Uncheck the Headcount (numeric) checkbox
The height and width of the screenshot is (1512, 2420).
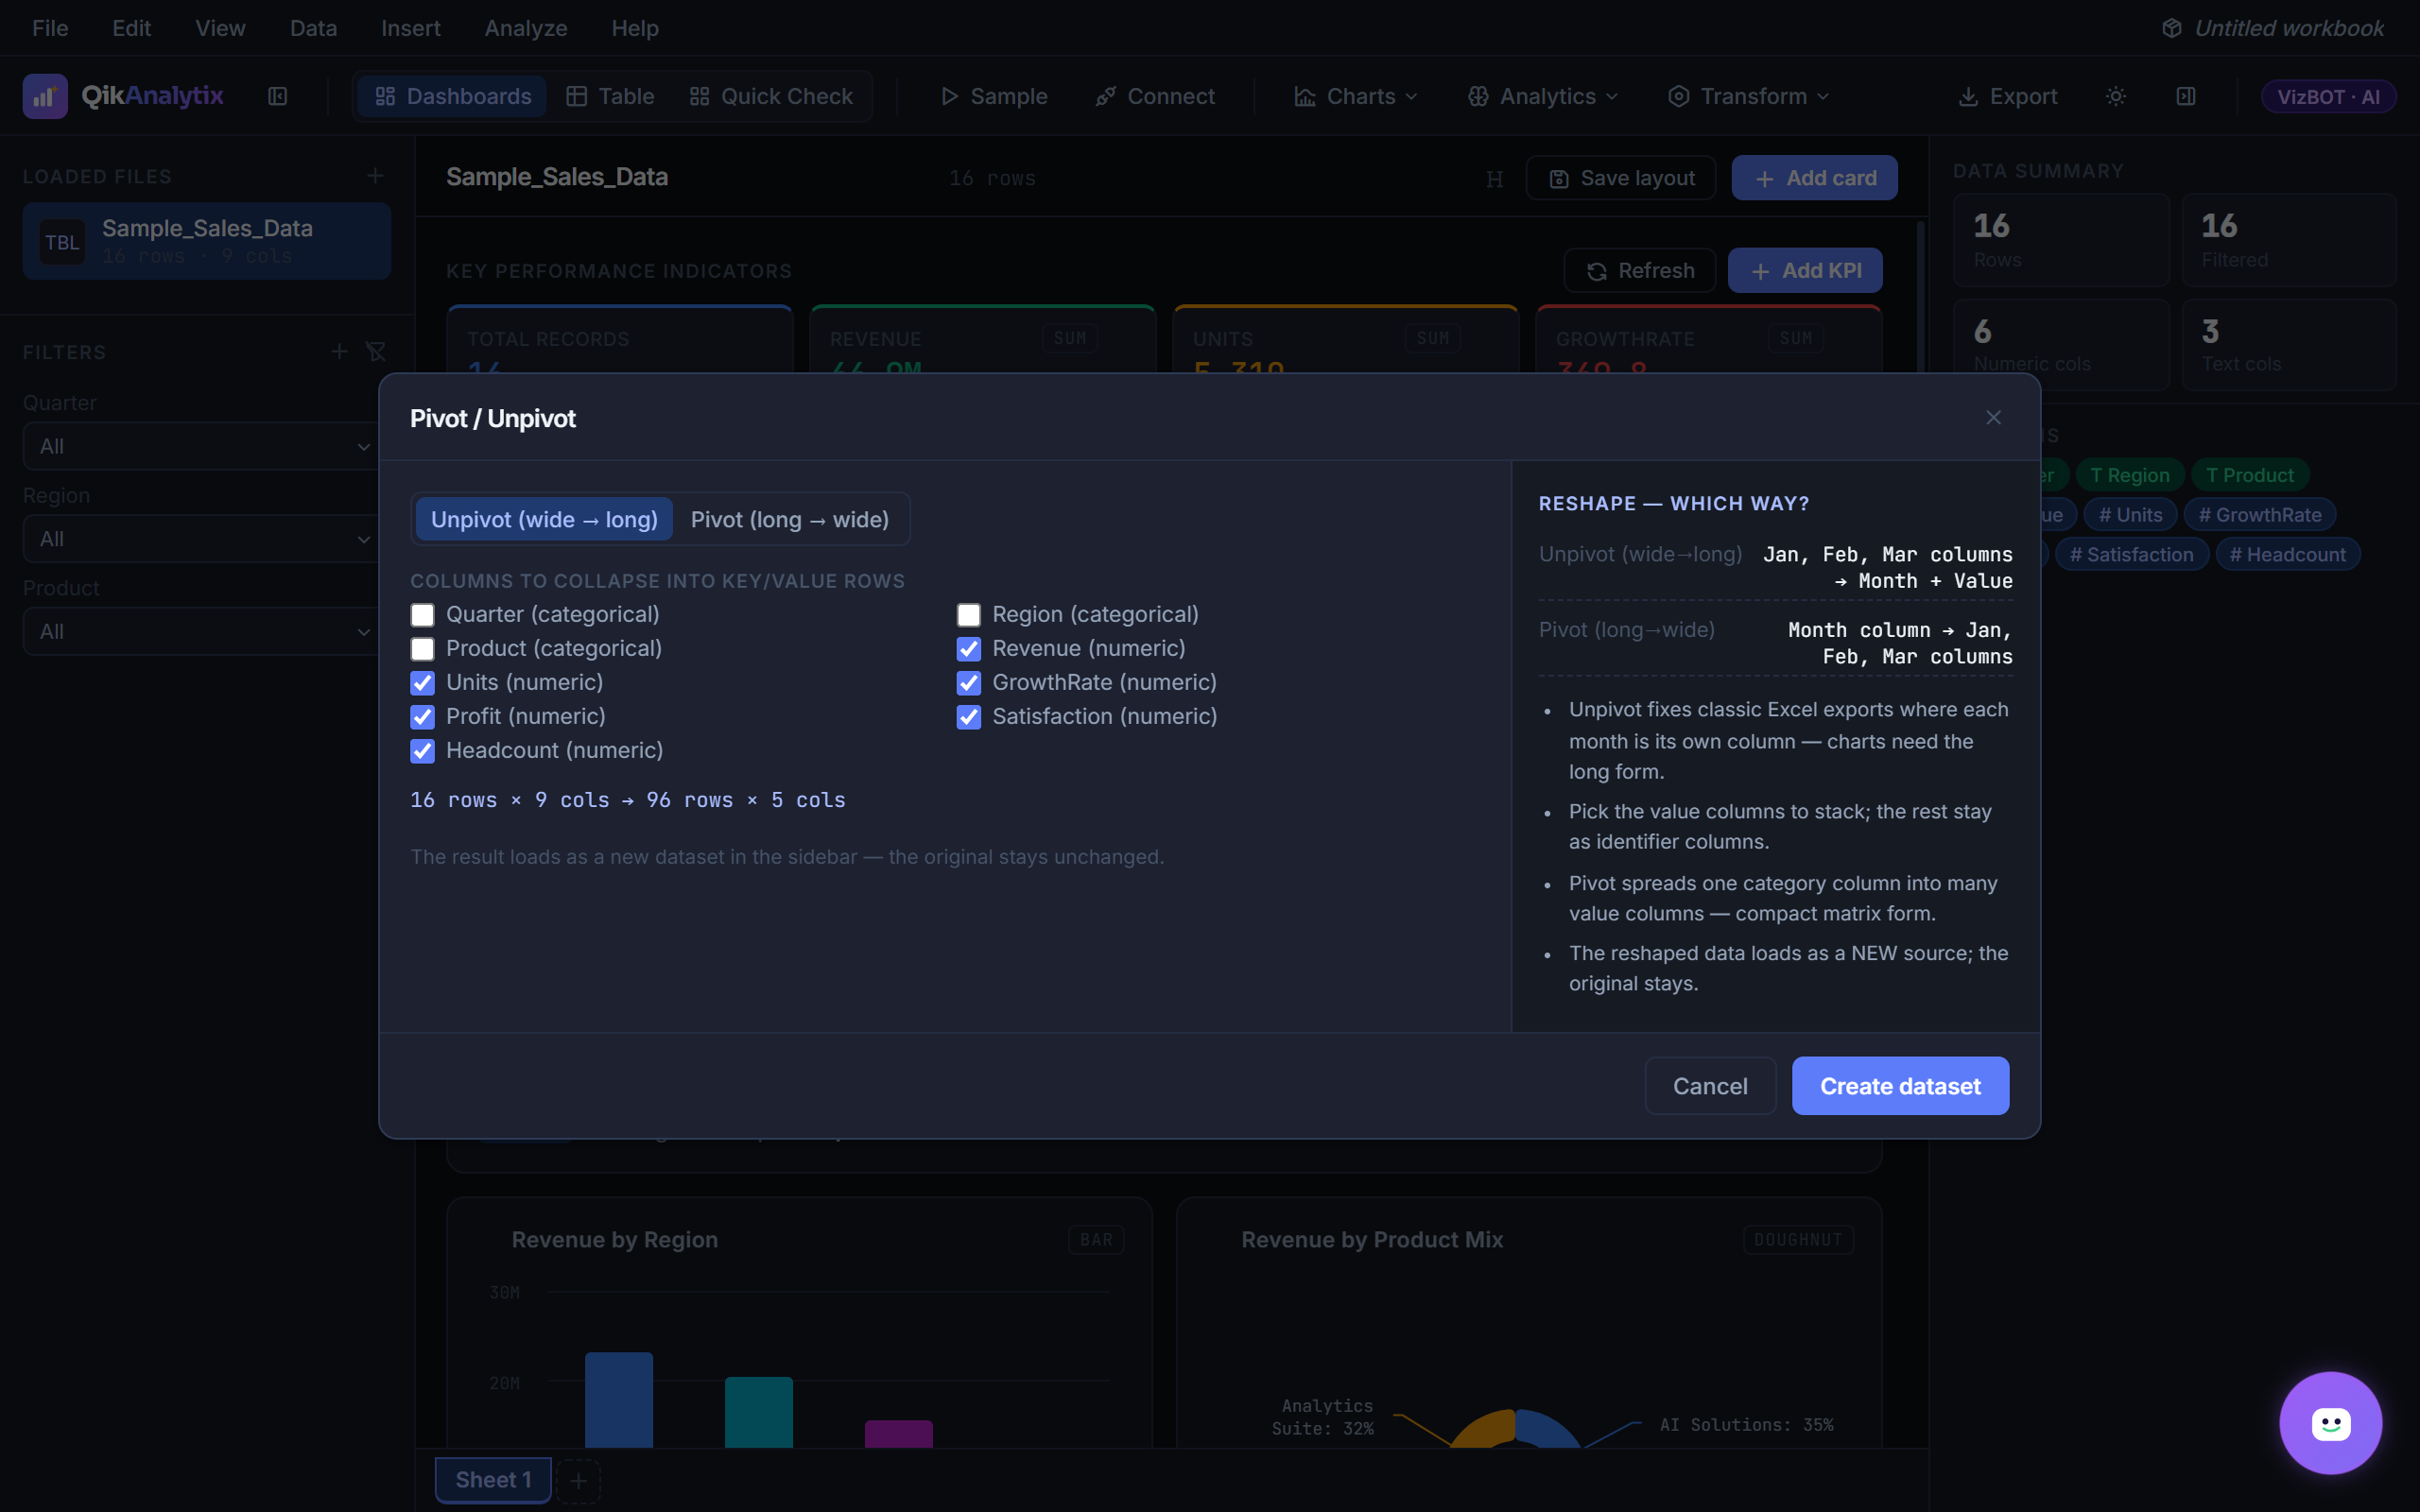[422, 751]
